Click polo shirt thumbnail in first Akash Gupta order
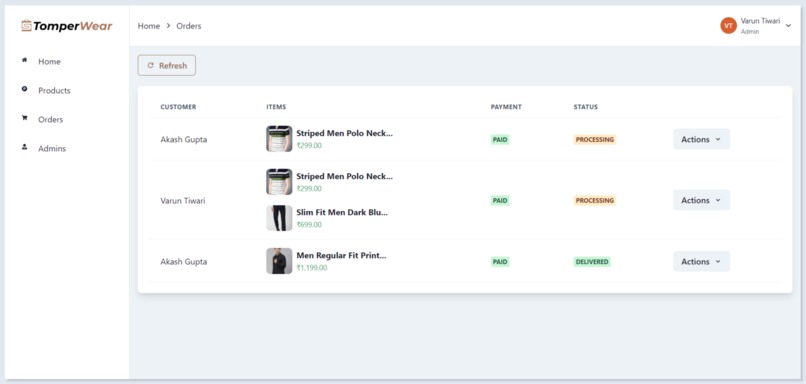Image resolution: width=806 pixels, height=384 pixels. (279, 139)
